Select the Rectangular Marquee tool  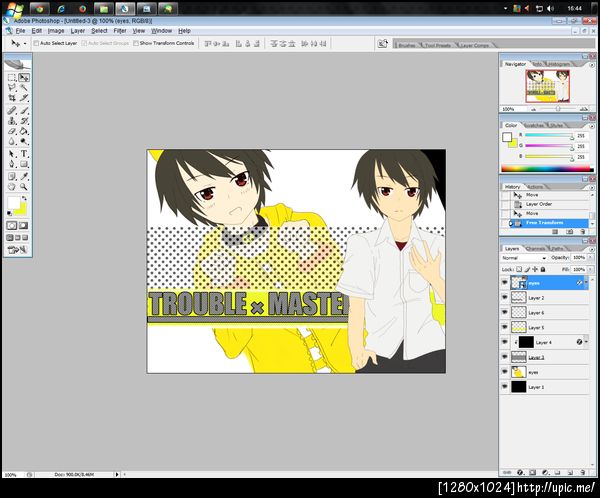click(x=12, y=78)
